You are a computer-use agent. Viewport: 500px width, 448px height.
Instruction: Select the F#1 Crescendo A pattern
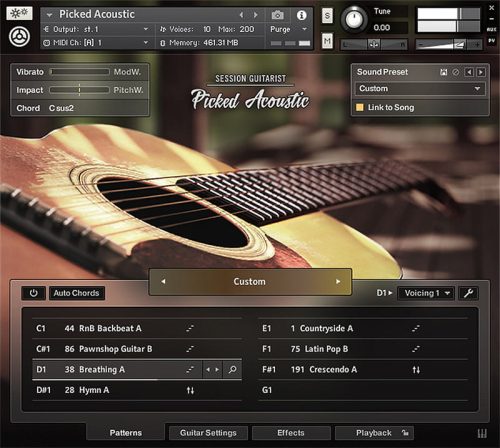363,370
